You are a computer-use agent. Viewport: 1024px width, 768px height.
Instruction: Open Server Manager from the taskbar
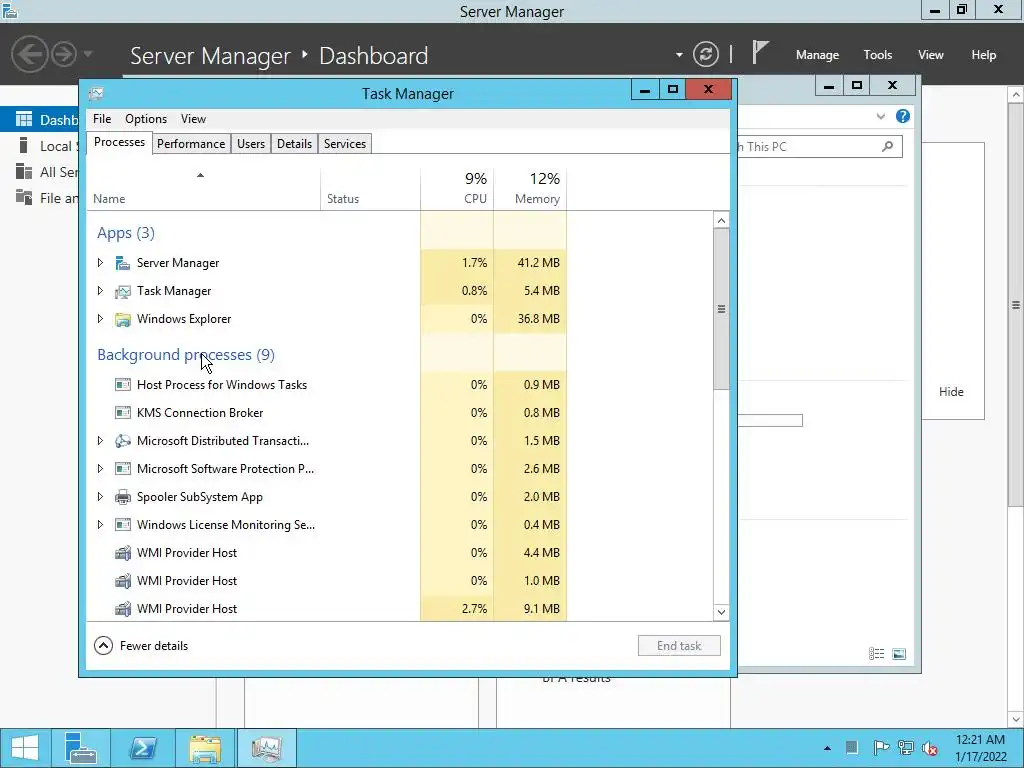[81, 748]
